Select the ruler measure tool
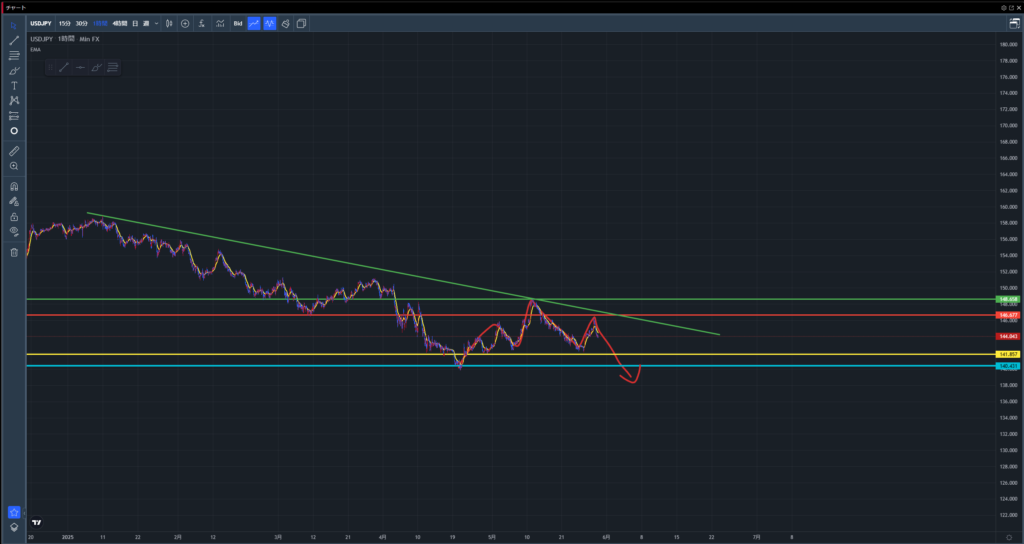The height and width of the screenshot is (544, 1024). tap(14, 151)
